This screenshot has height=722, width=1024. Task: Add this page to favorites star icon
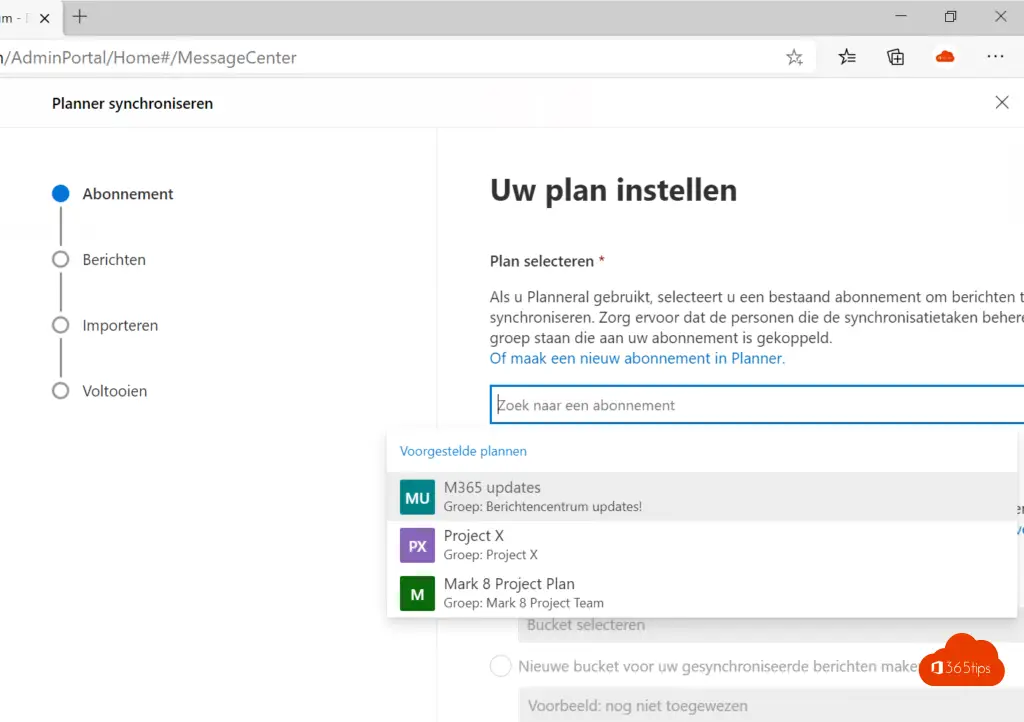794,57
